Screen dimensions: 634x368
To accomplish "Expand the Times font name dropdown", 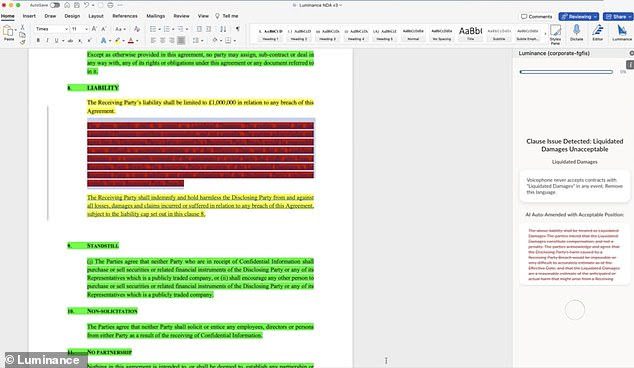I will click(51, 29).
